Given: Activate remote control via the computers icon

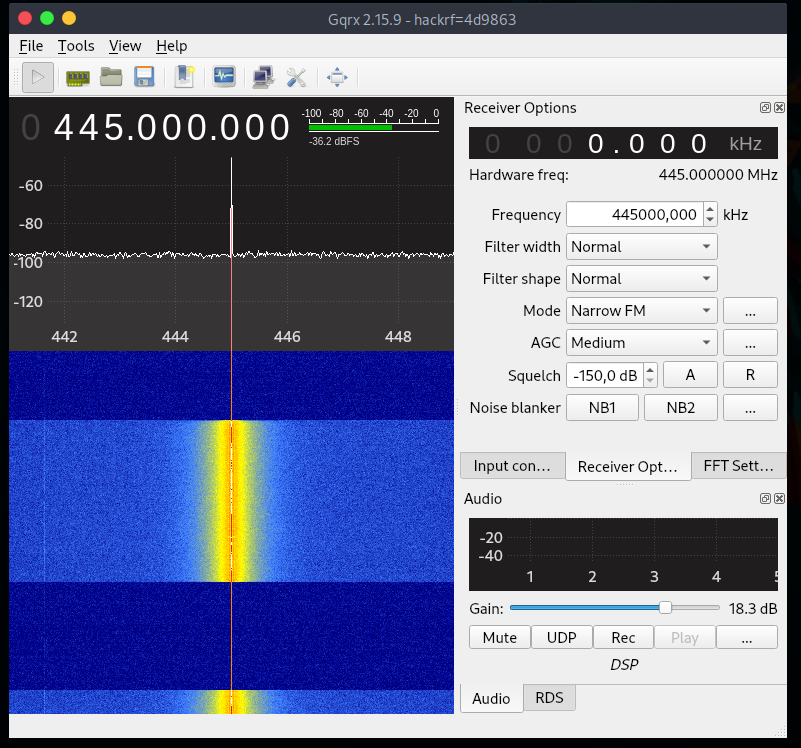Looking at the screenshot, I should pos(261,77).
